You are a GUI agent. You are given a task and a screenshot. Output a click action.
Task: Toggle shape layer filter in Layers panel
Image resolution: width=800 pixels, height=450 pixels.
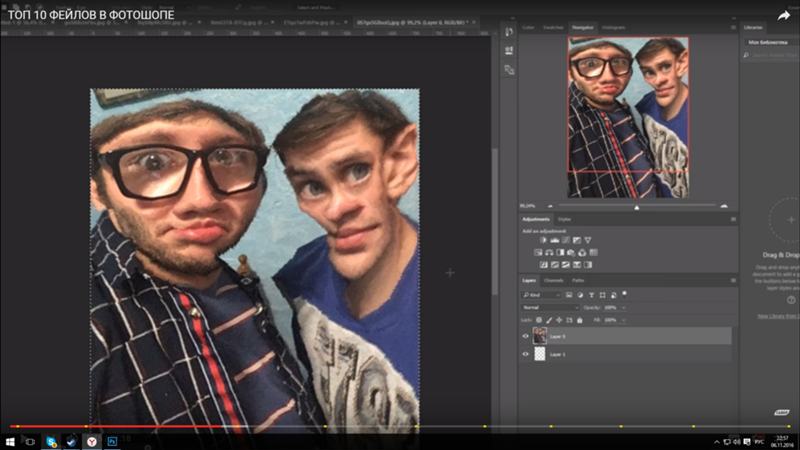[x=603, y=295]
